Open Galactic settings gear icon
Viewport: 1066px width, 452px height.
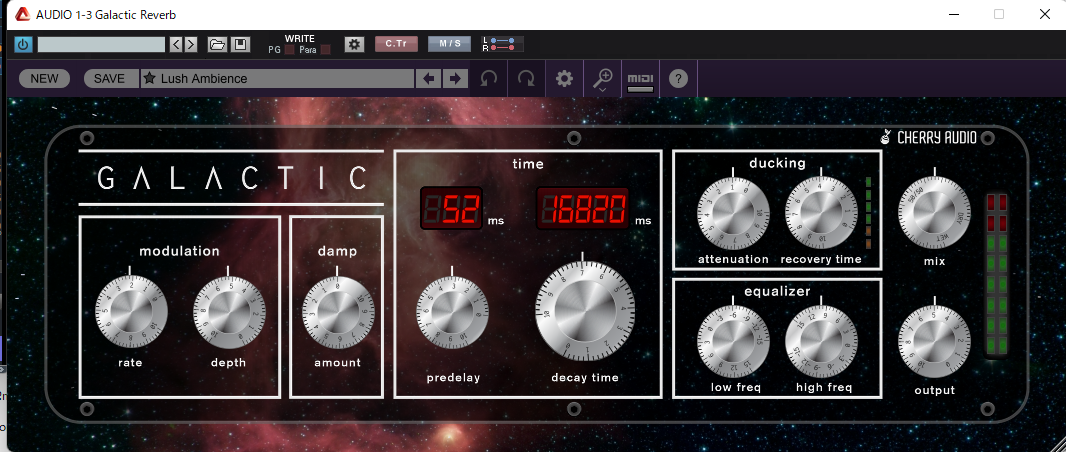564,79
